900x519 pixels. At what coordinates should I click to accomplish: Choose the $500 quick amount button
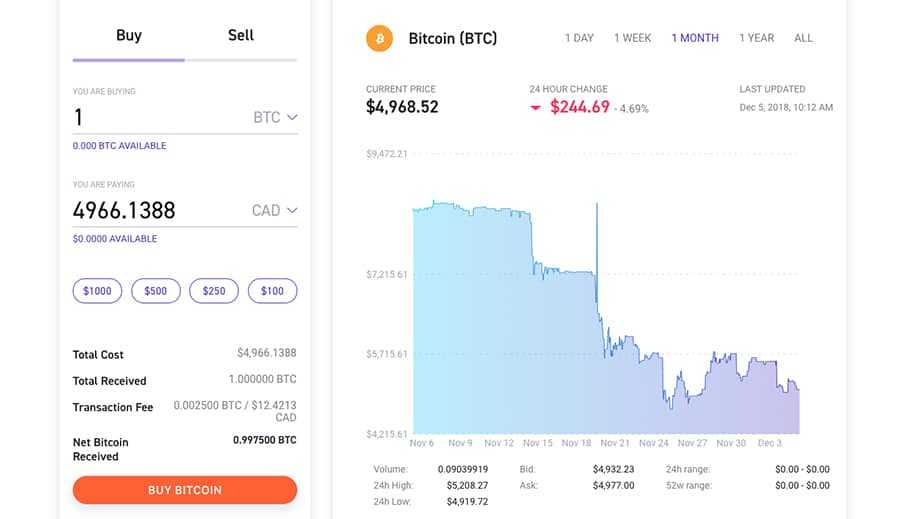click(x=156, y=291)
